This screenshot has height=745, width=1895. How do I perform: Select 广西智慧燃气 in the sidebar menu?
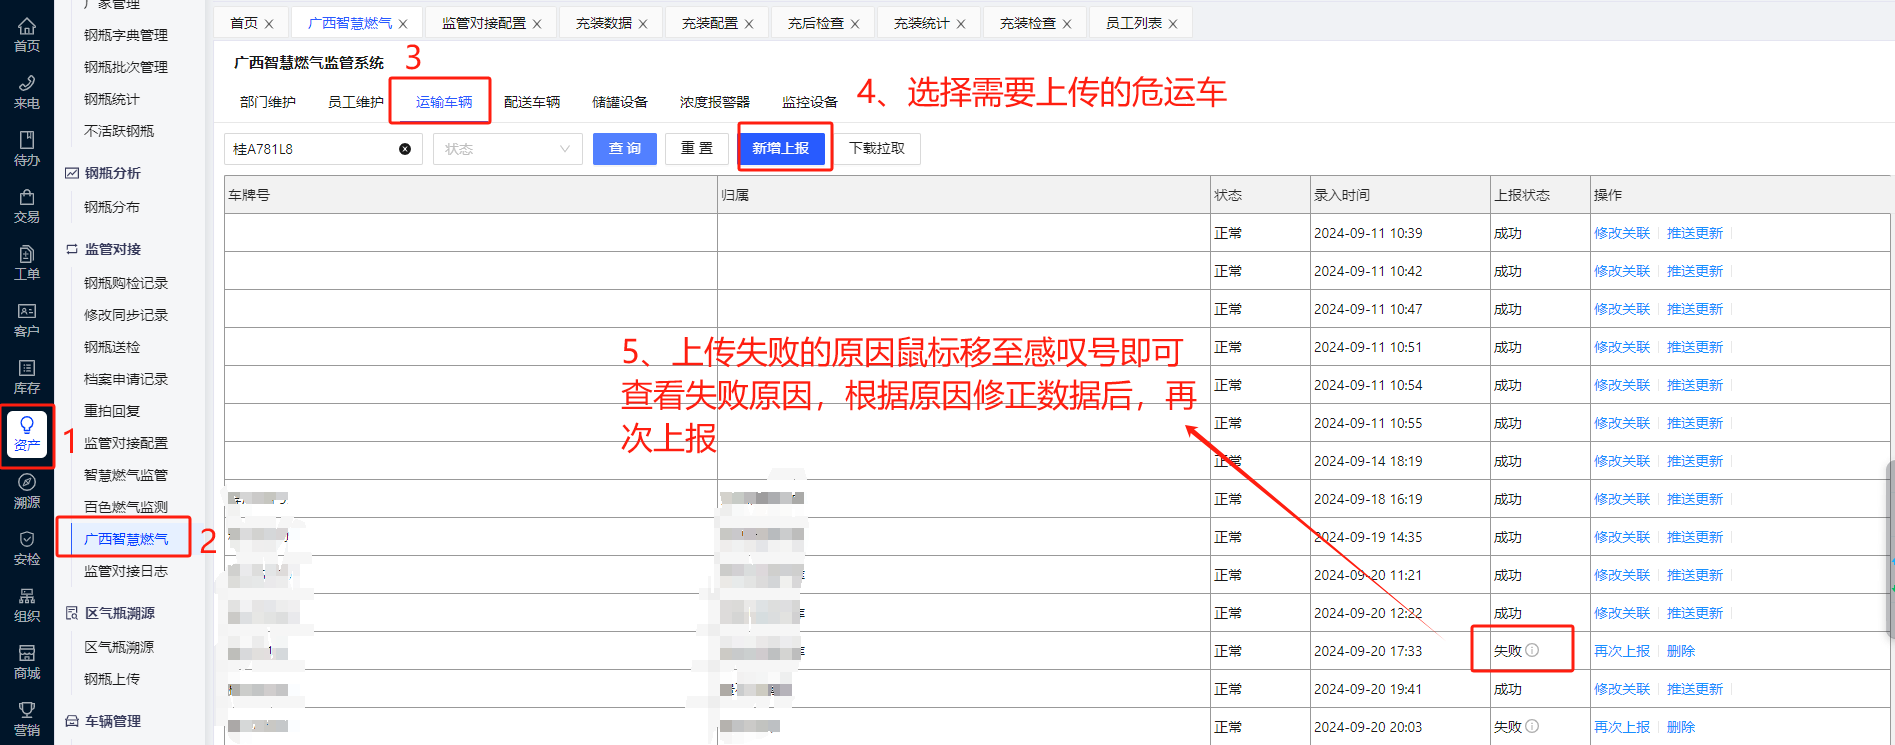pyautogui.click(x=126, y=539)
